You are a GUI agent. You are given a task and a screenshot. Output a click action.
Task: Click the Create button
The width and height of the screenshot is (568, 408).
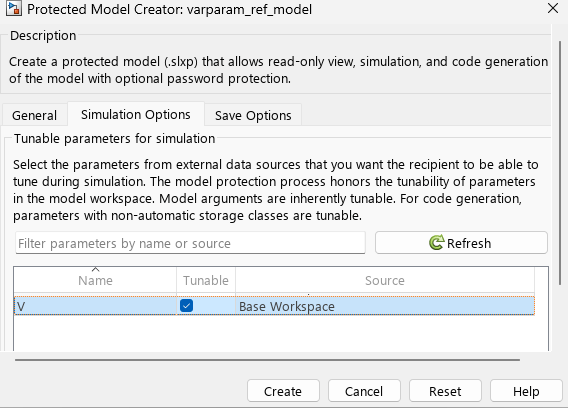click(x=283, y=391)
